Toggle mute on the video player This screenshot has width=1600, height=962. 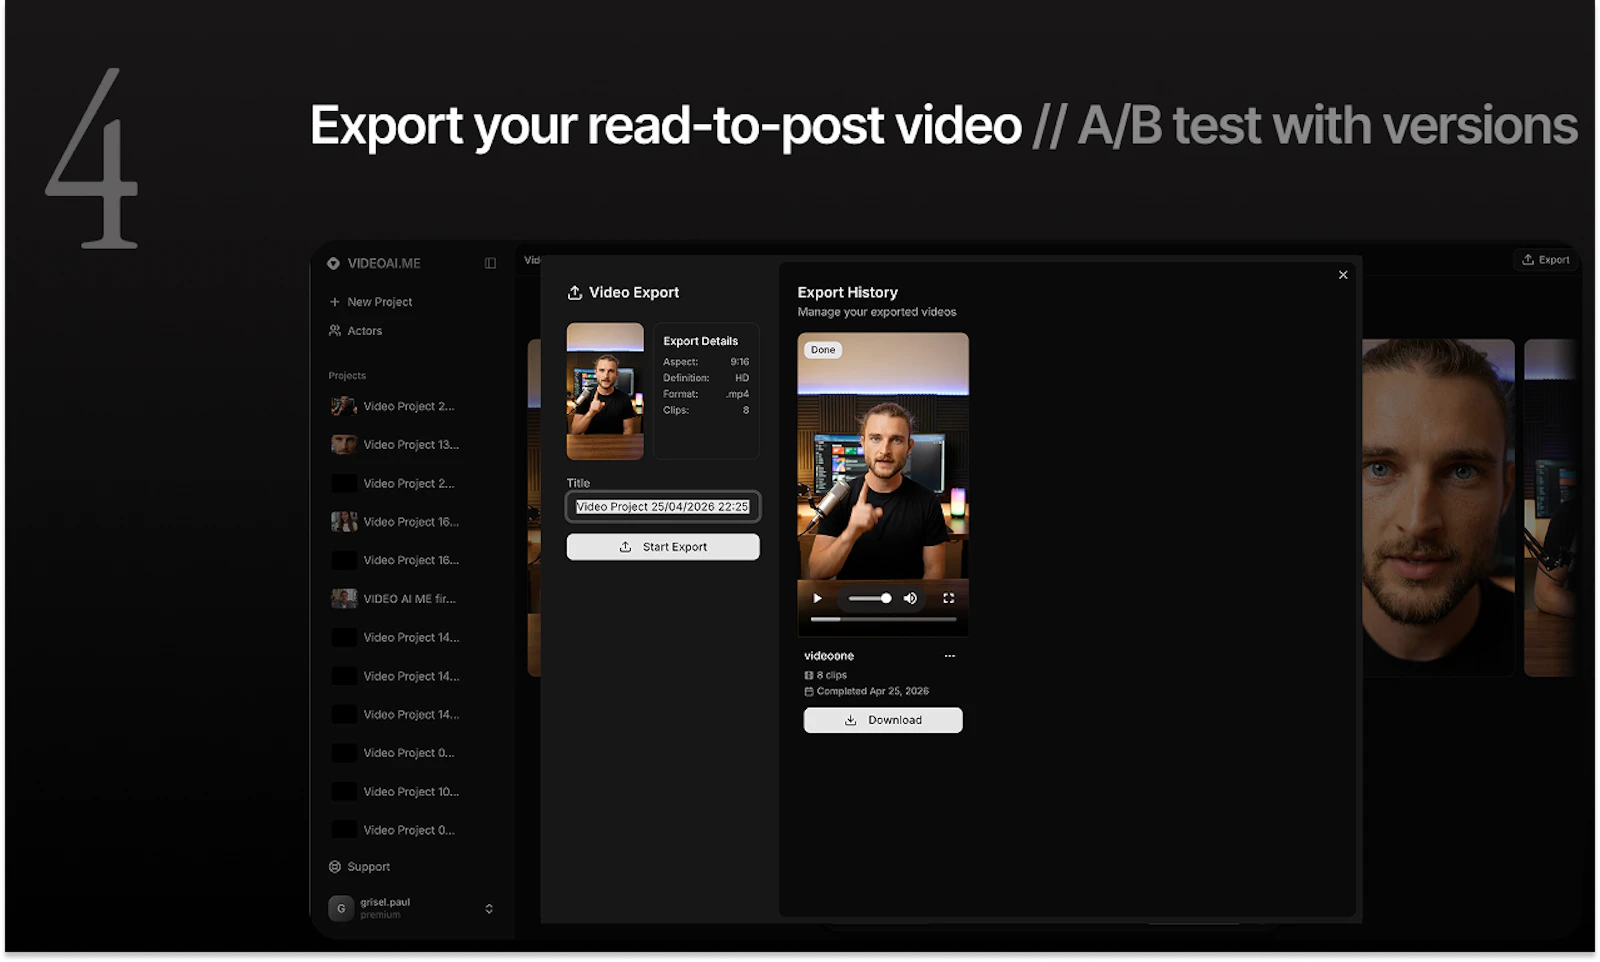(x=910, y=598)
